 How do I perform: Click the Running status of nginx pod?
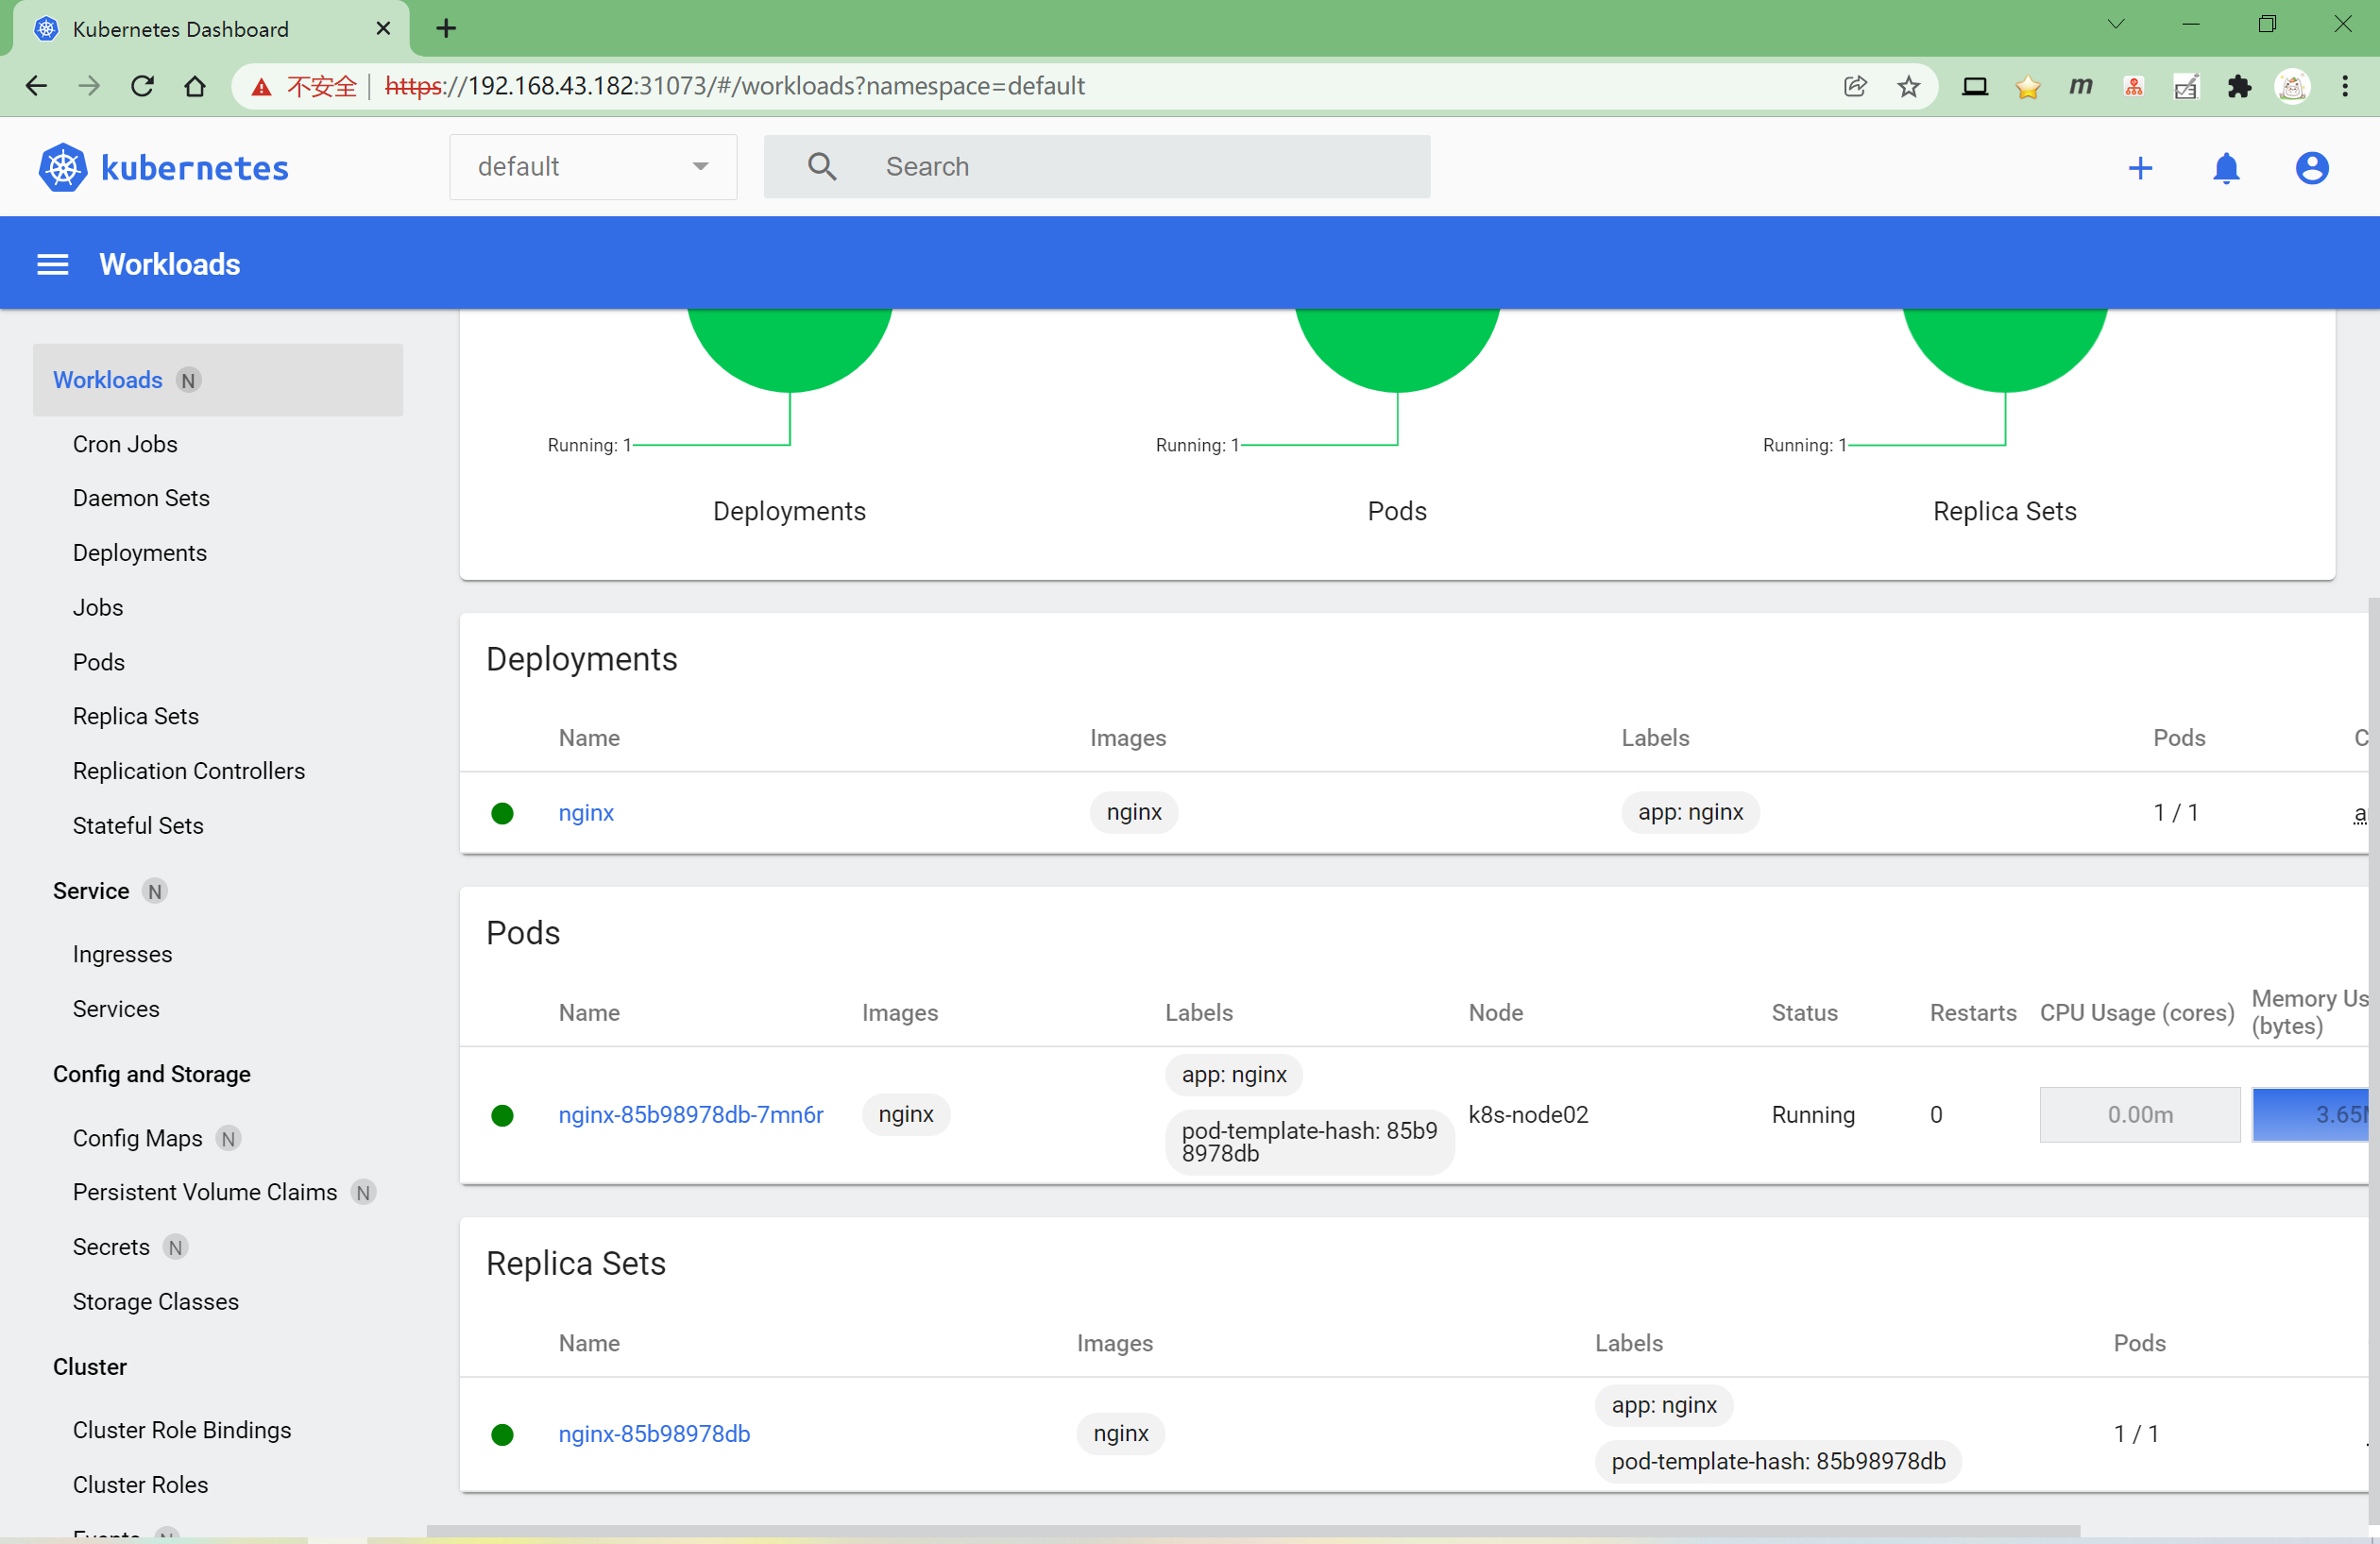click(x=1813, y=1115)
